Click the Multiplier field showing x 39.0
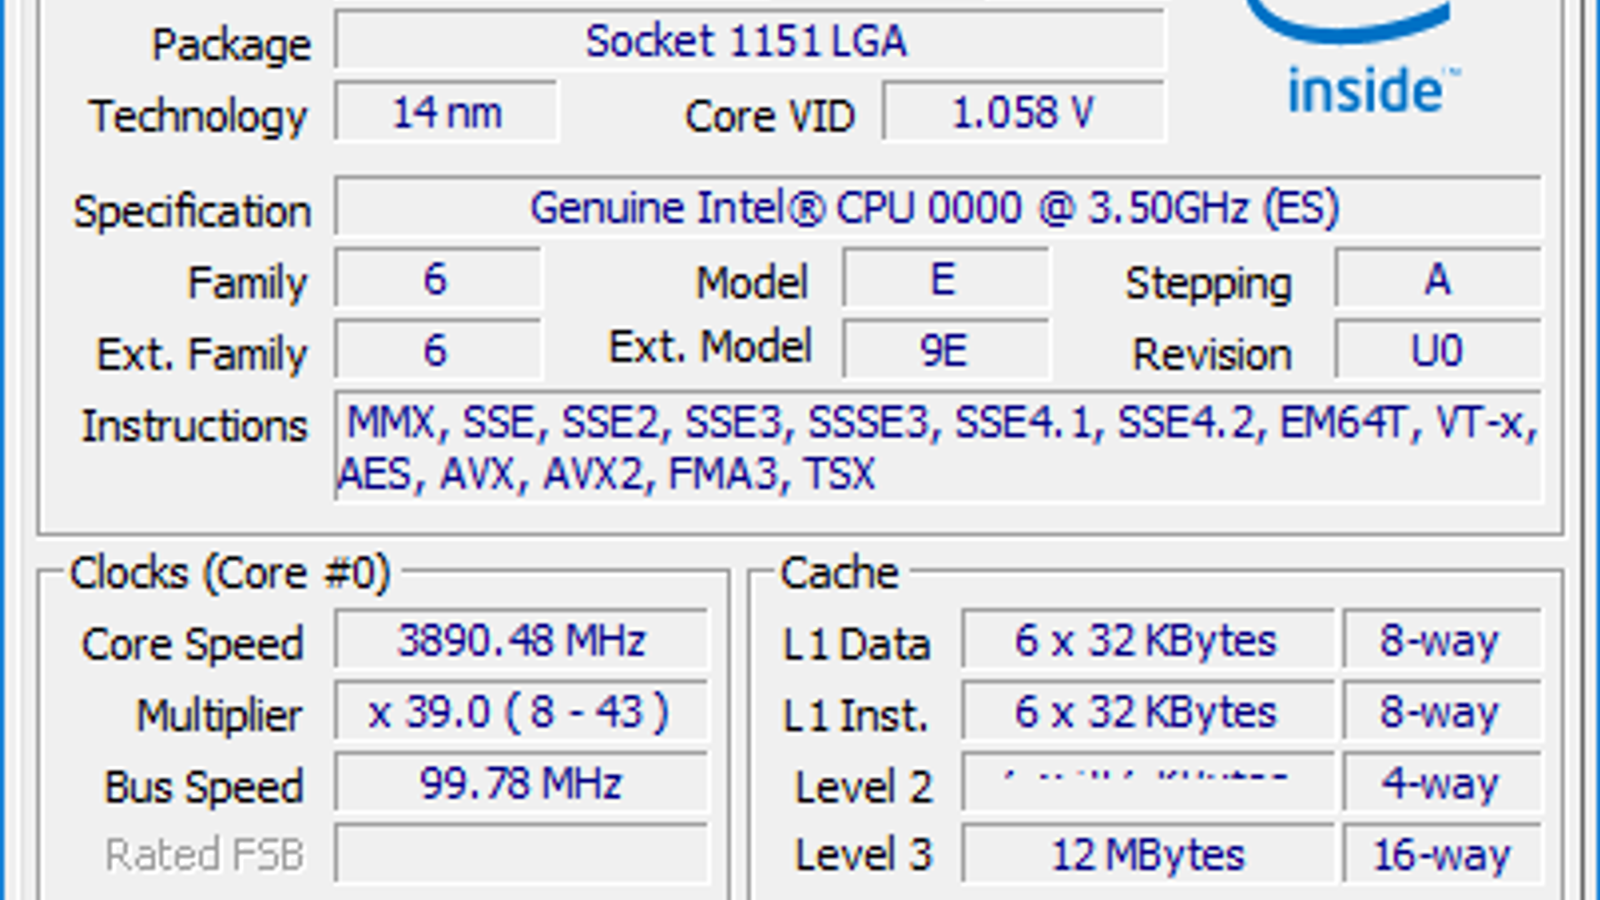 tap(521, 713)
